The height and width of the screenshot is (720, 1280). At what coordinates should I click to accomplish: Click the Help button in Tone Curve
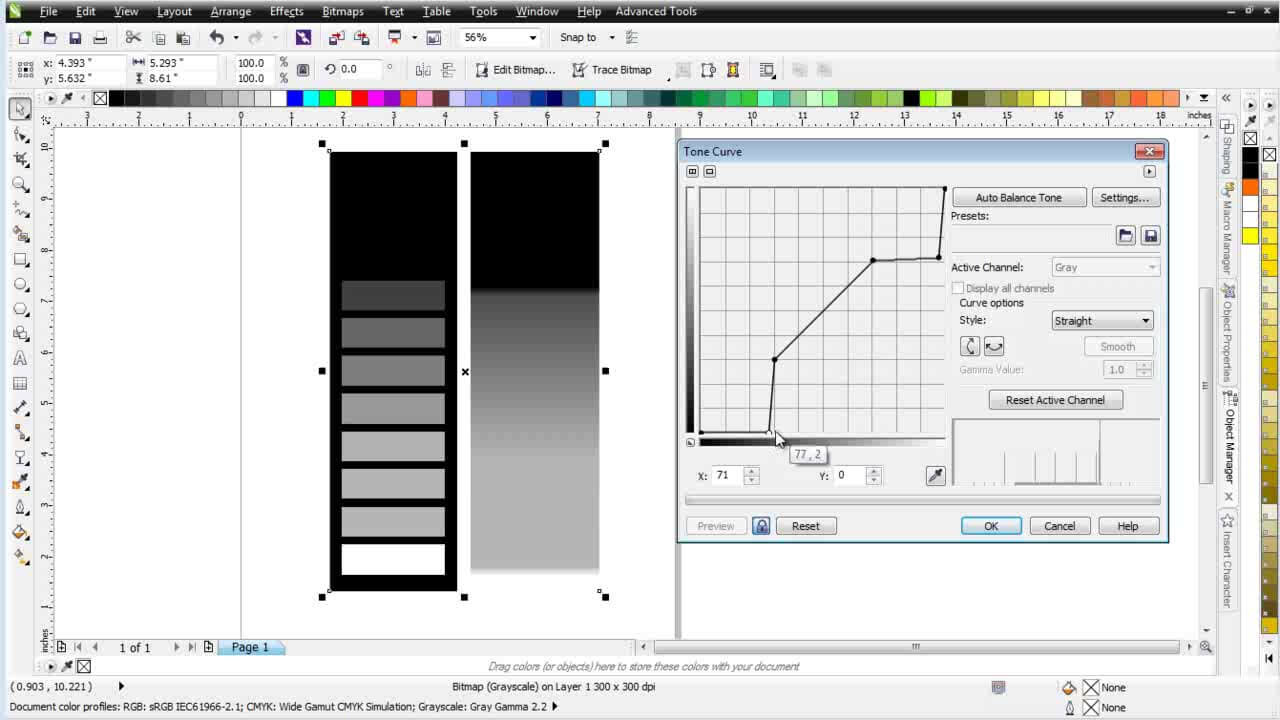(1128, 526)
